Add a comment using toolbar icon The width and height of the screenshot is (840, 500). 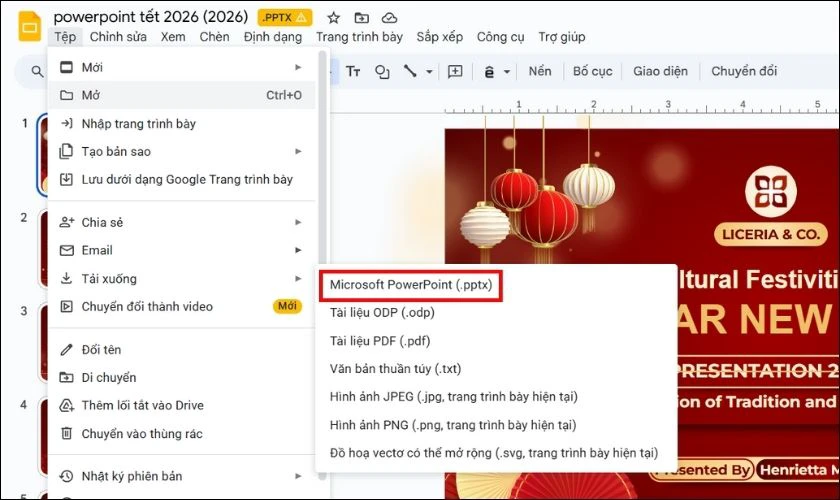pyautogui.click(x=455, y=71)
